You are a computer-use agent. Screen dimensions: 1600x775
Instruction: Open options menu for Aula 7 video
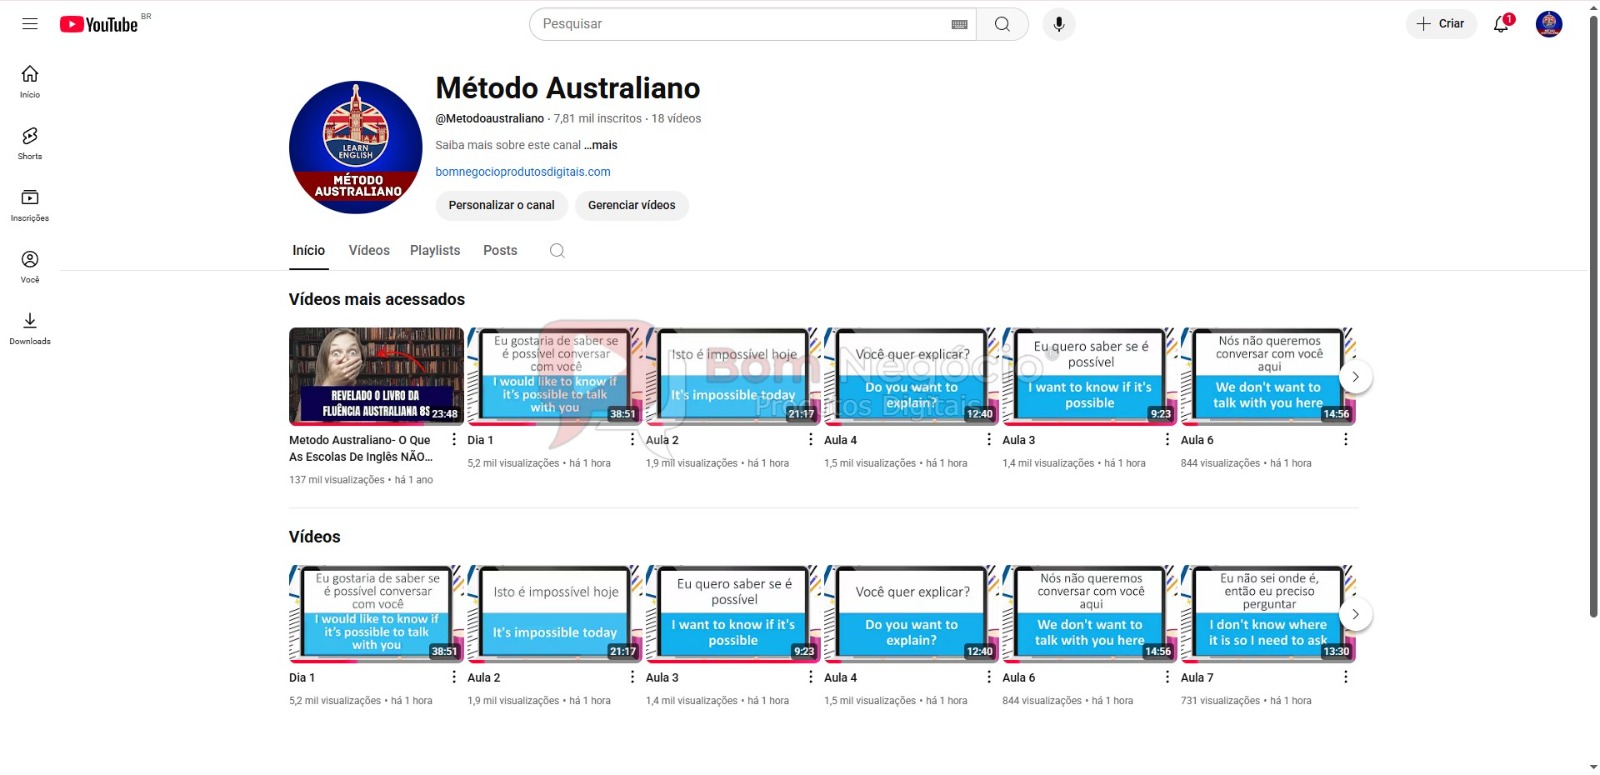1345,677
